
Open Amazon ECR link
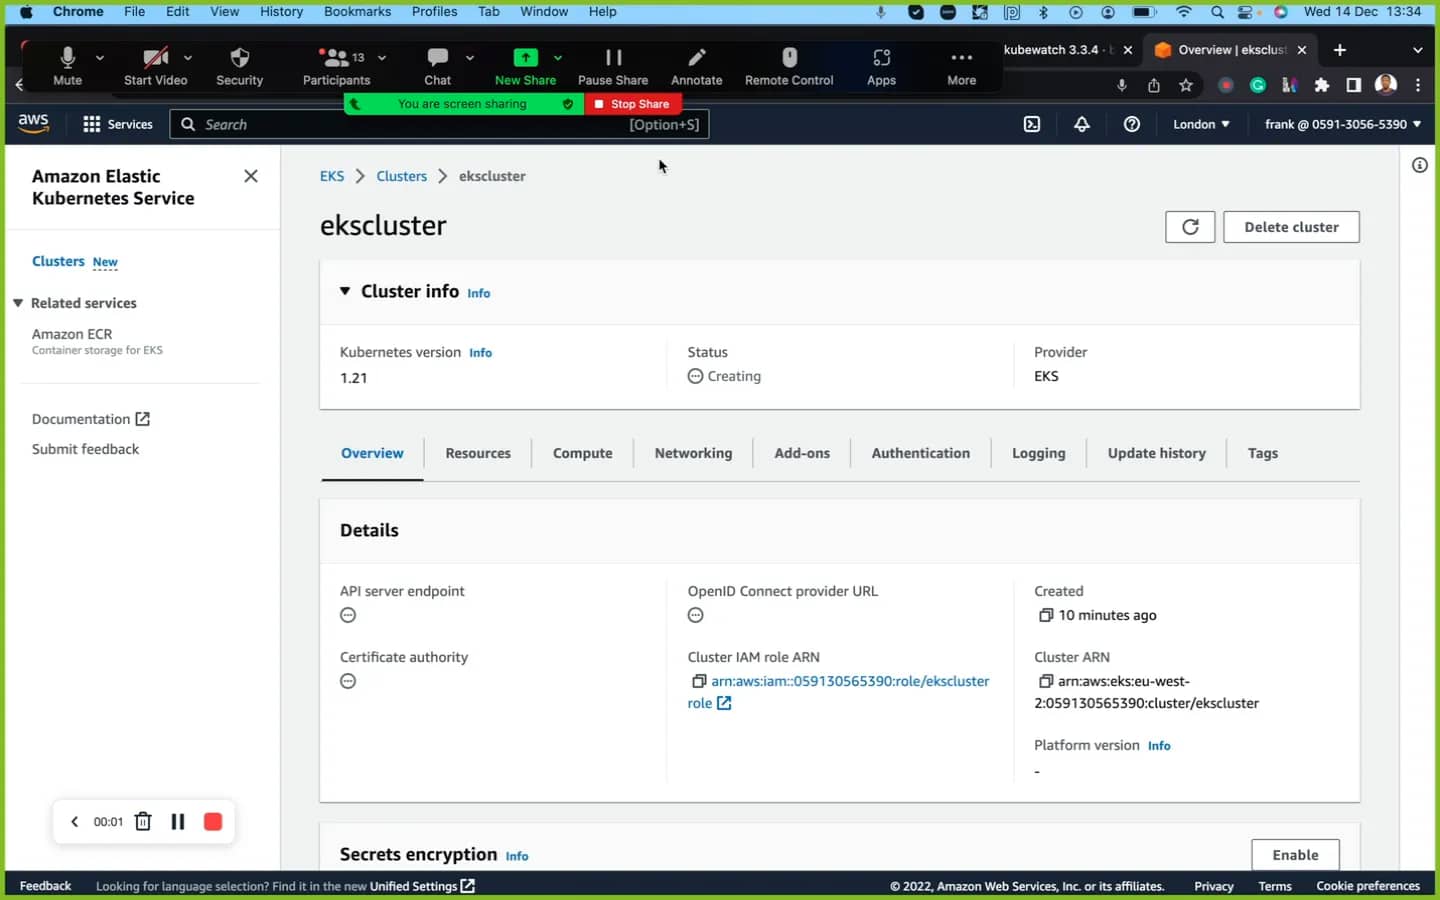[x=72, y=334]
